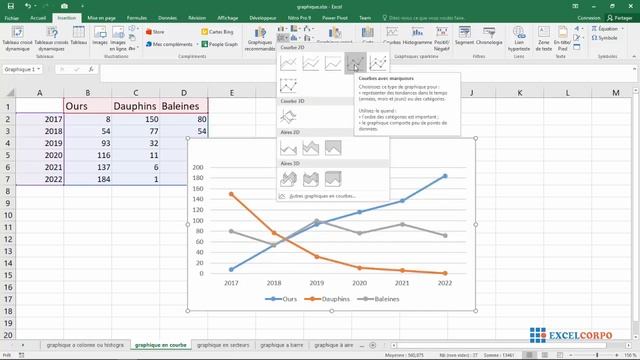Expand Mes compléments dropdown arrow
This screenshot has height=360, width=640.
click(197, 44)
